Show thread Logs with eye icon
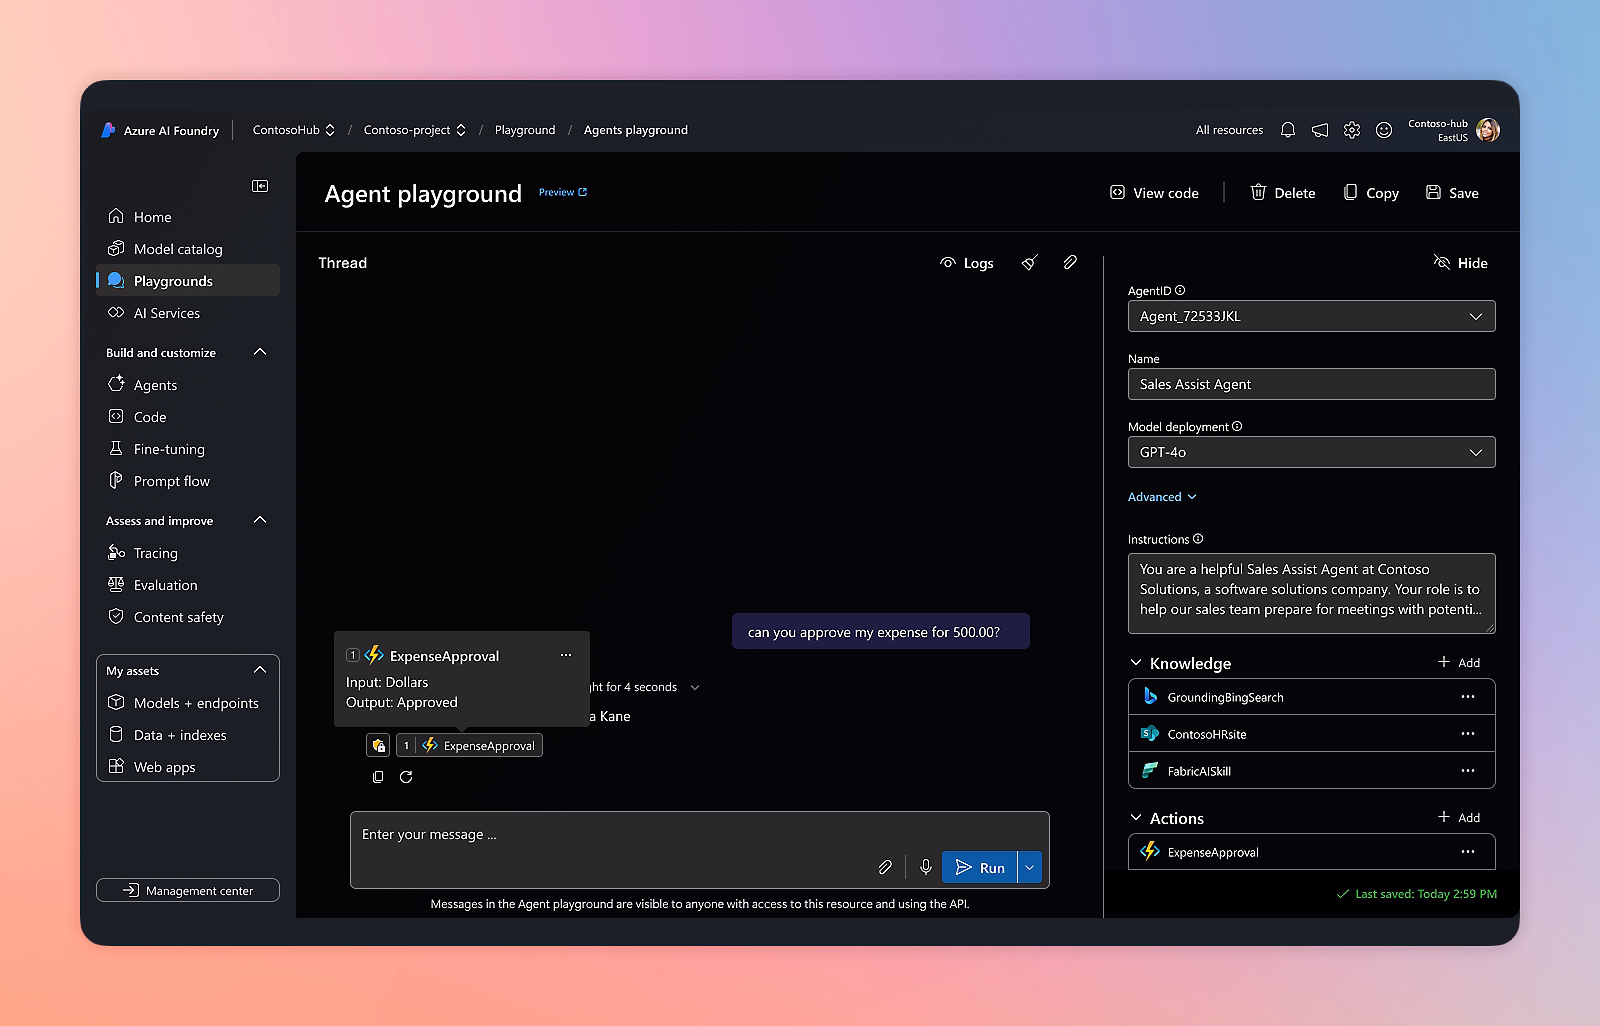 coord(966,263)
